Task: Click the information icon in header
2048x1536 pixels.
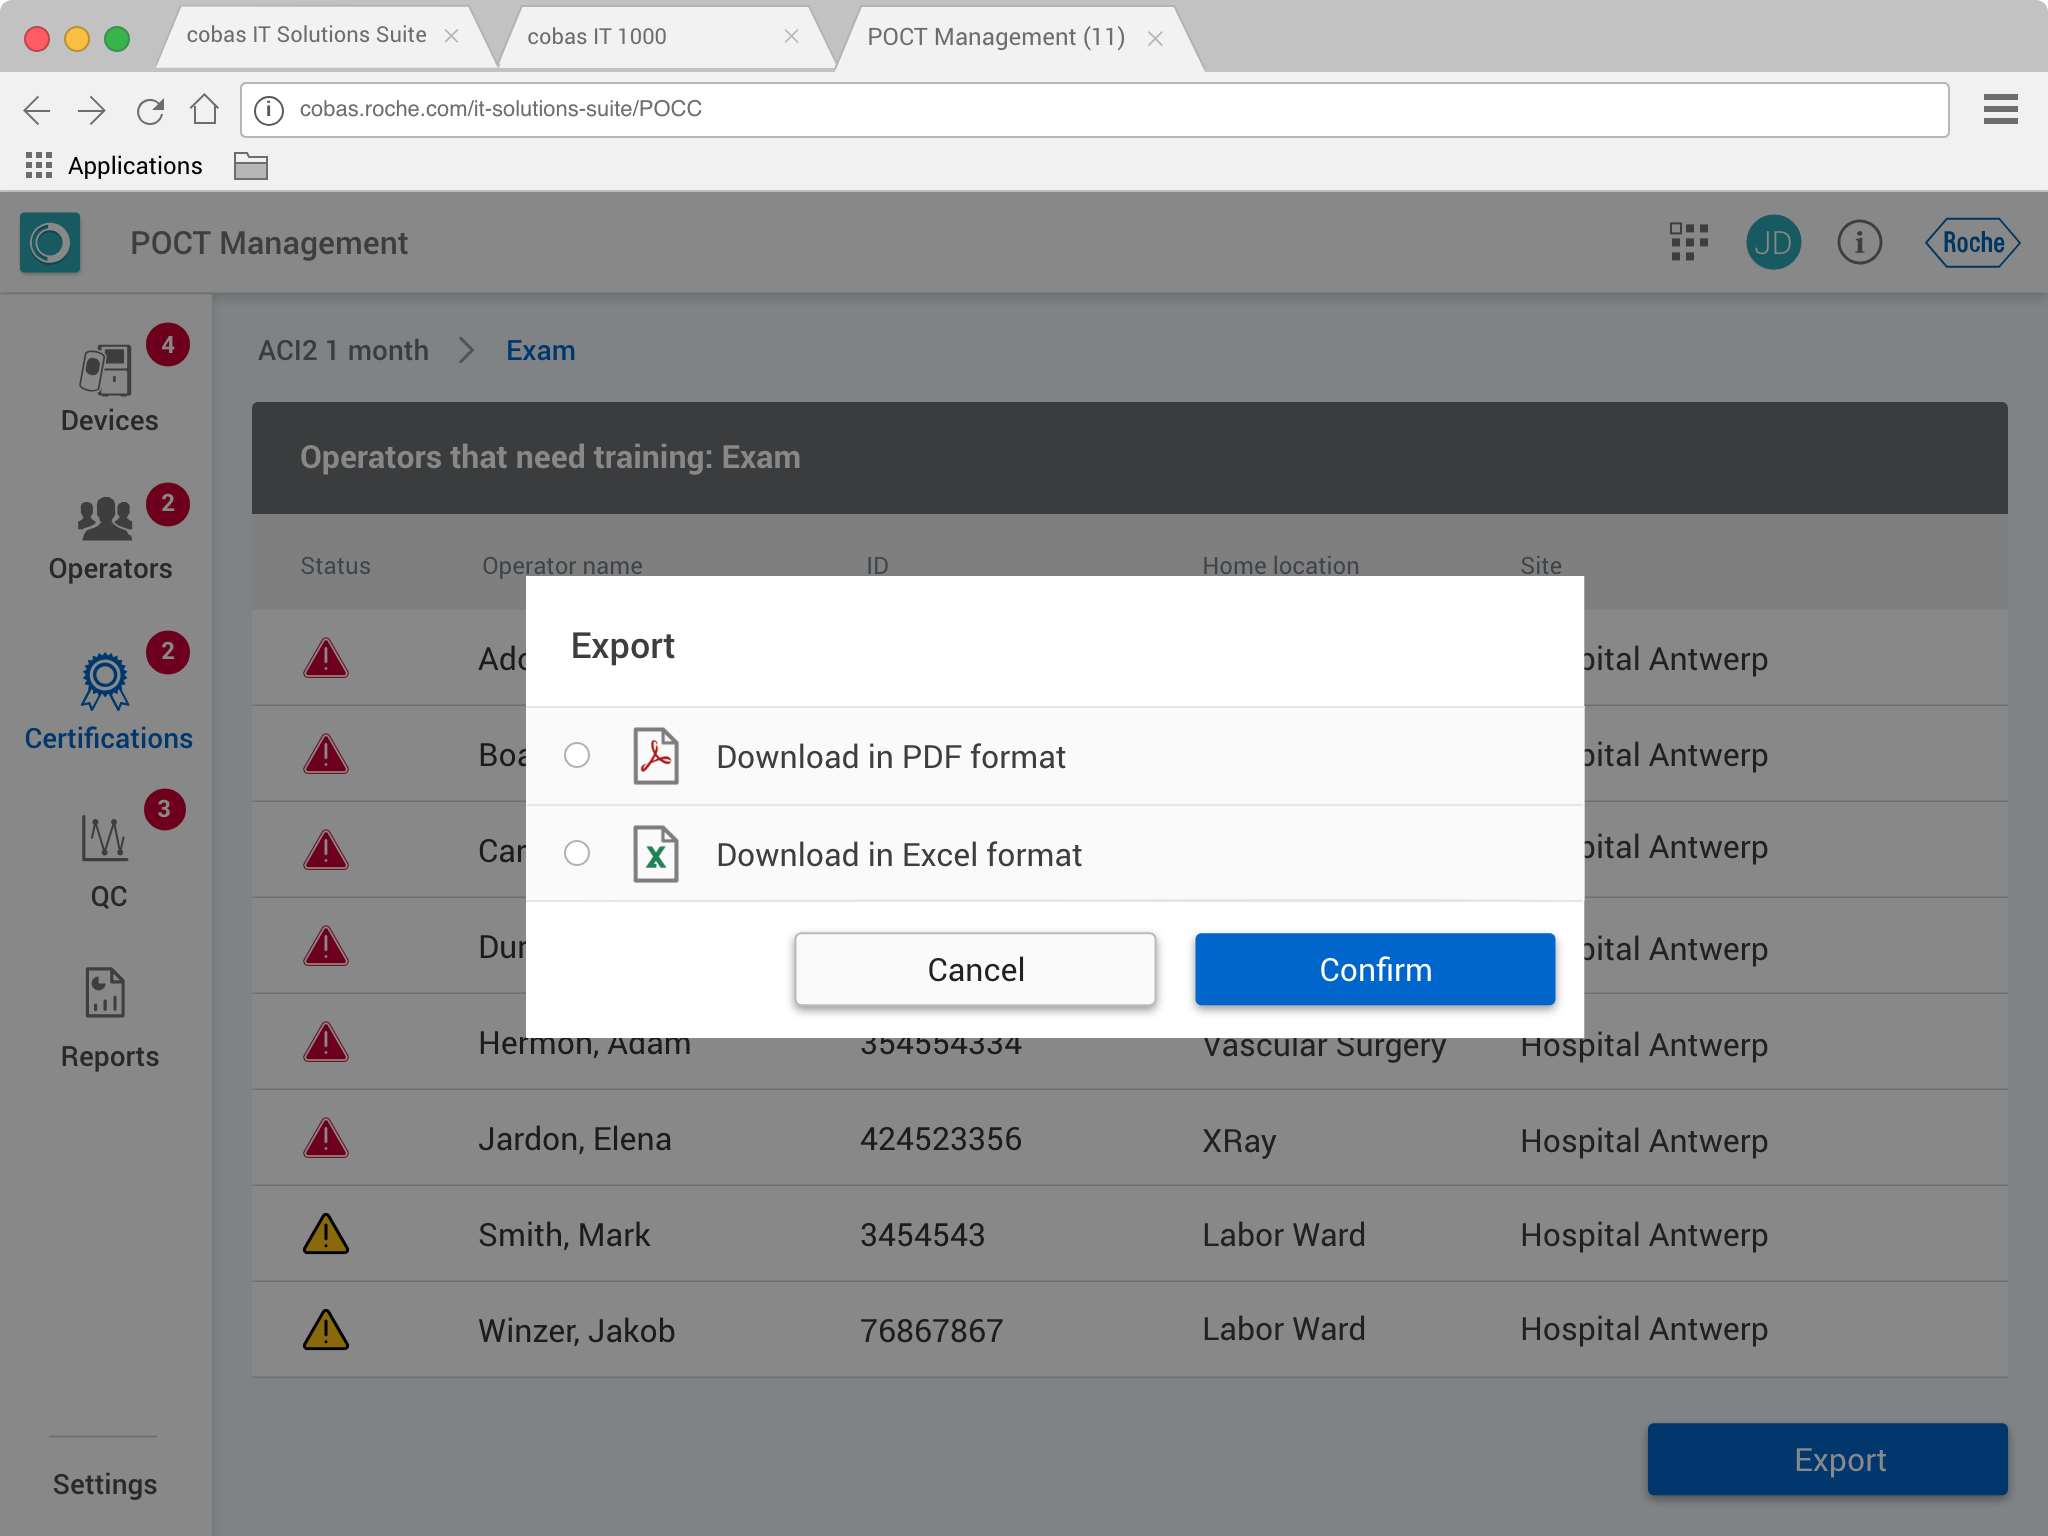Action: (1859, 242)
